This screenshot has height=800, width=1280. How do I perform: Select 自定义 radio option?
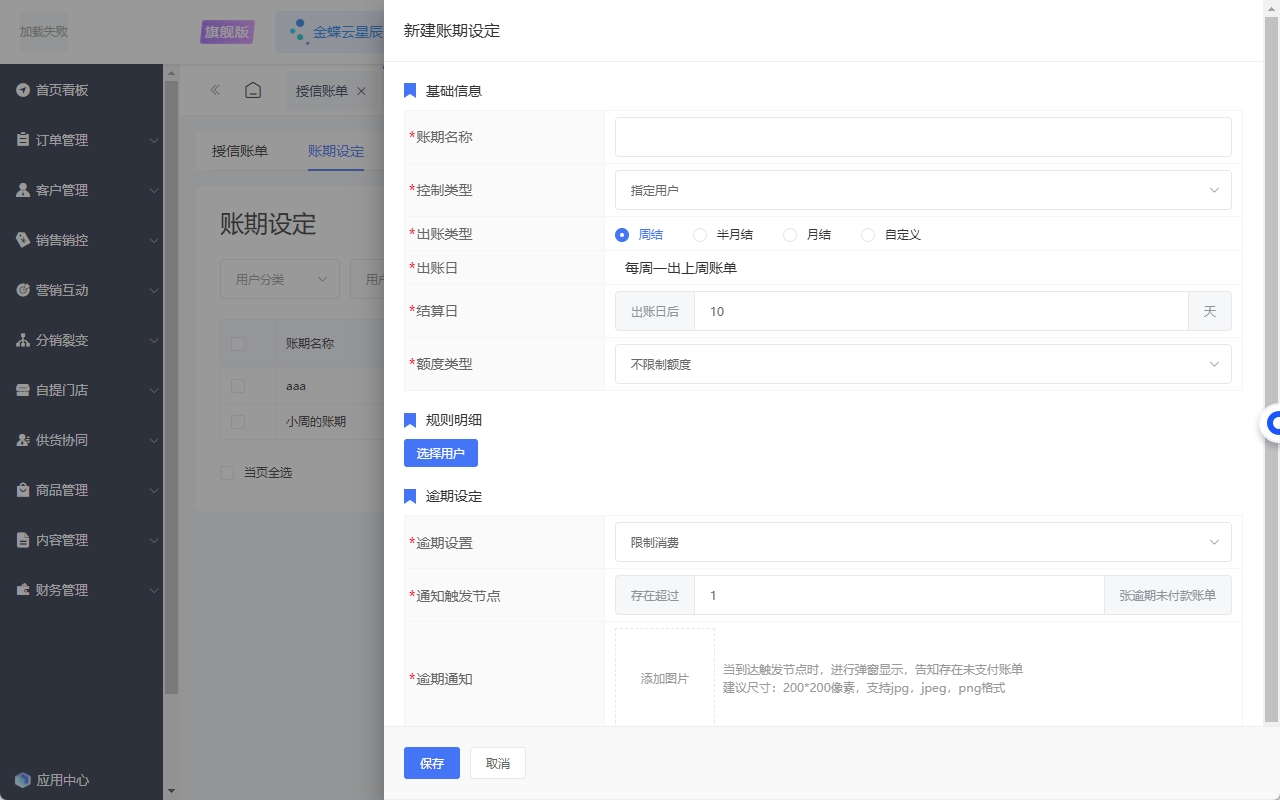[868, 235]
